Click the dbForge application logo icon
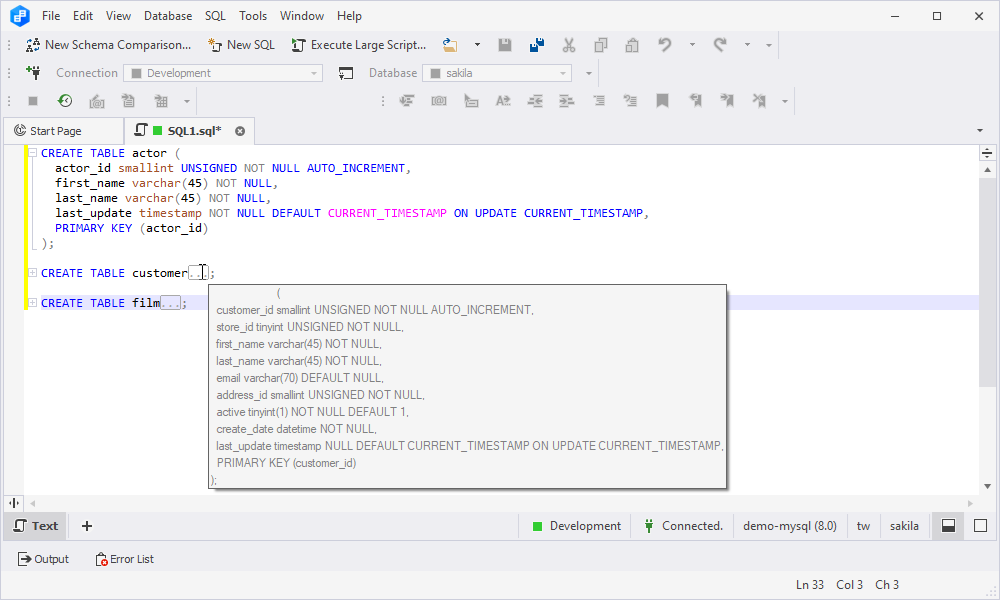Screen dimensions: 1000x600 [20, 16]
